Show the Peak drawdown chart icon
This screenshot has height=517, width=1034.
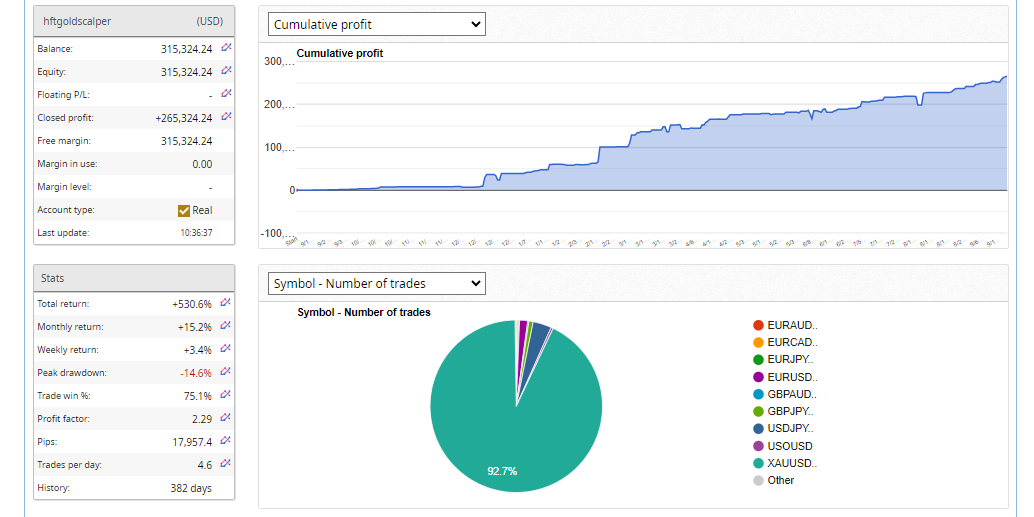coord(226,372)
